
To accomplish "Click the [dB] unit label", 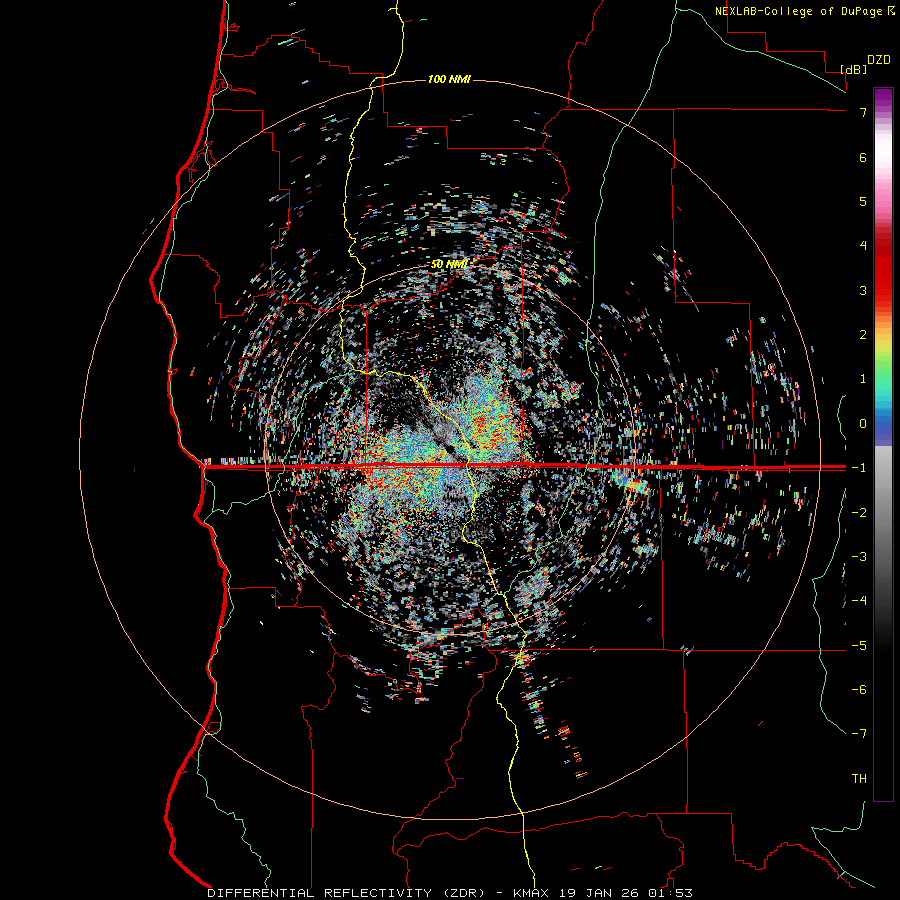I will (x=854, y=69).
